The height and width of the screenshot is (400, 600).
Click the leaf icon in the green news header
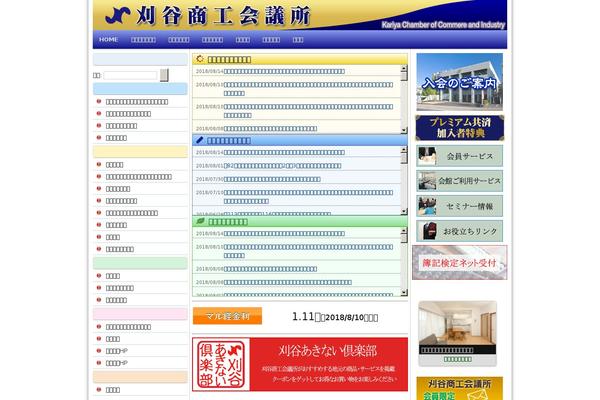tap(200, 221)
